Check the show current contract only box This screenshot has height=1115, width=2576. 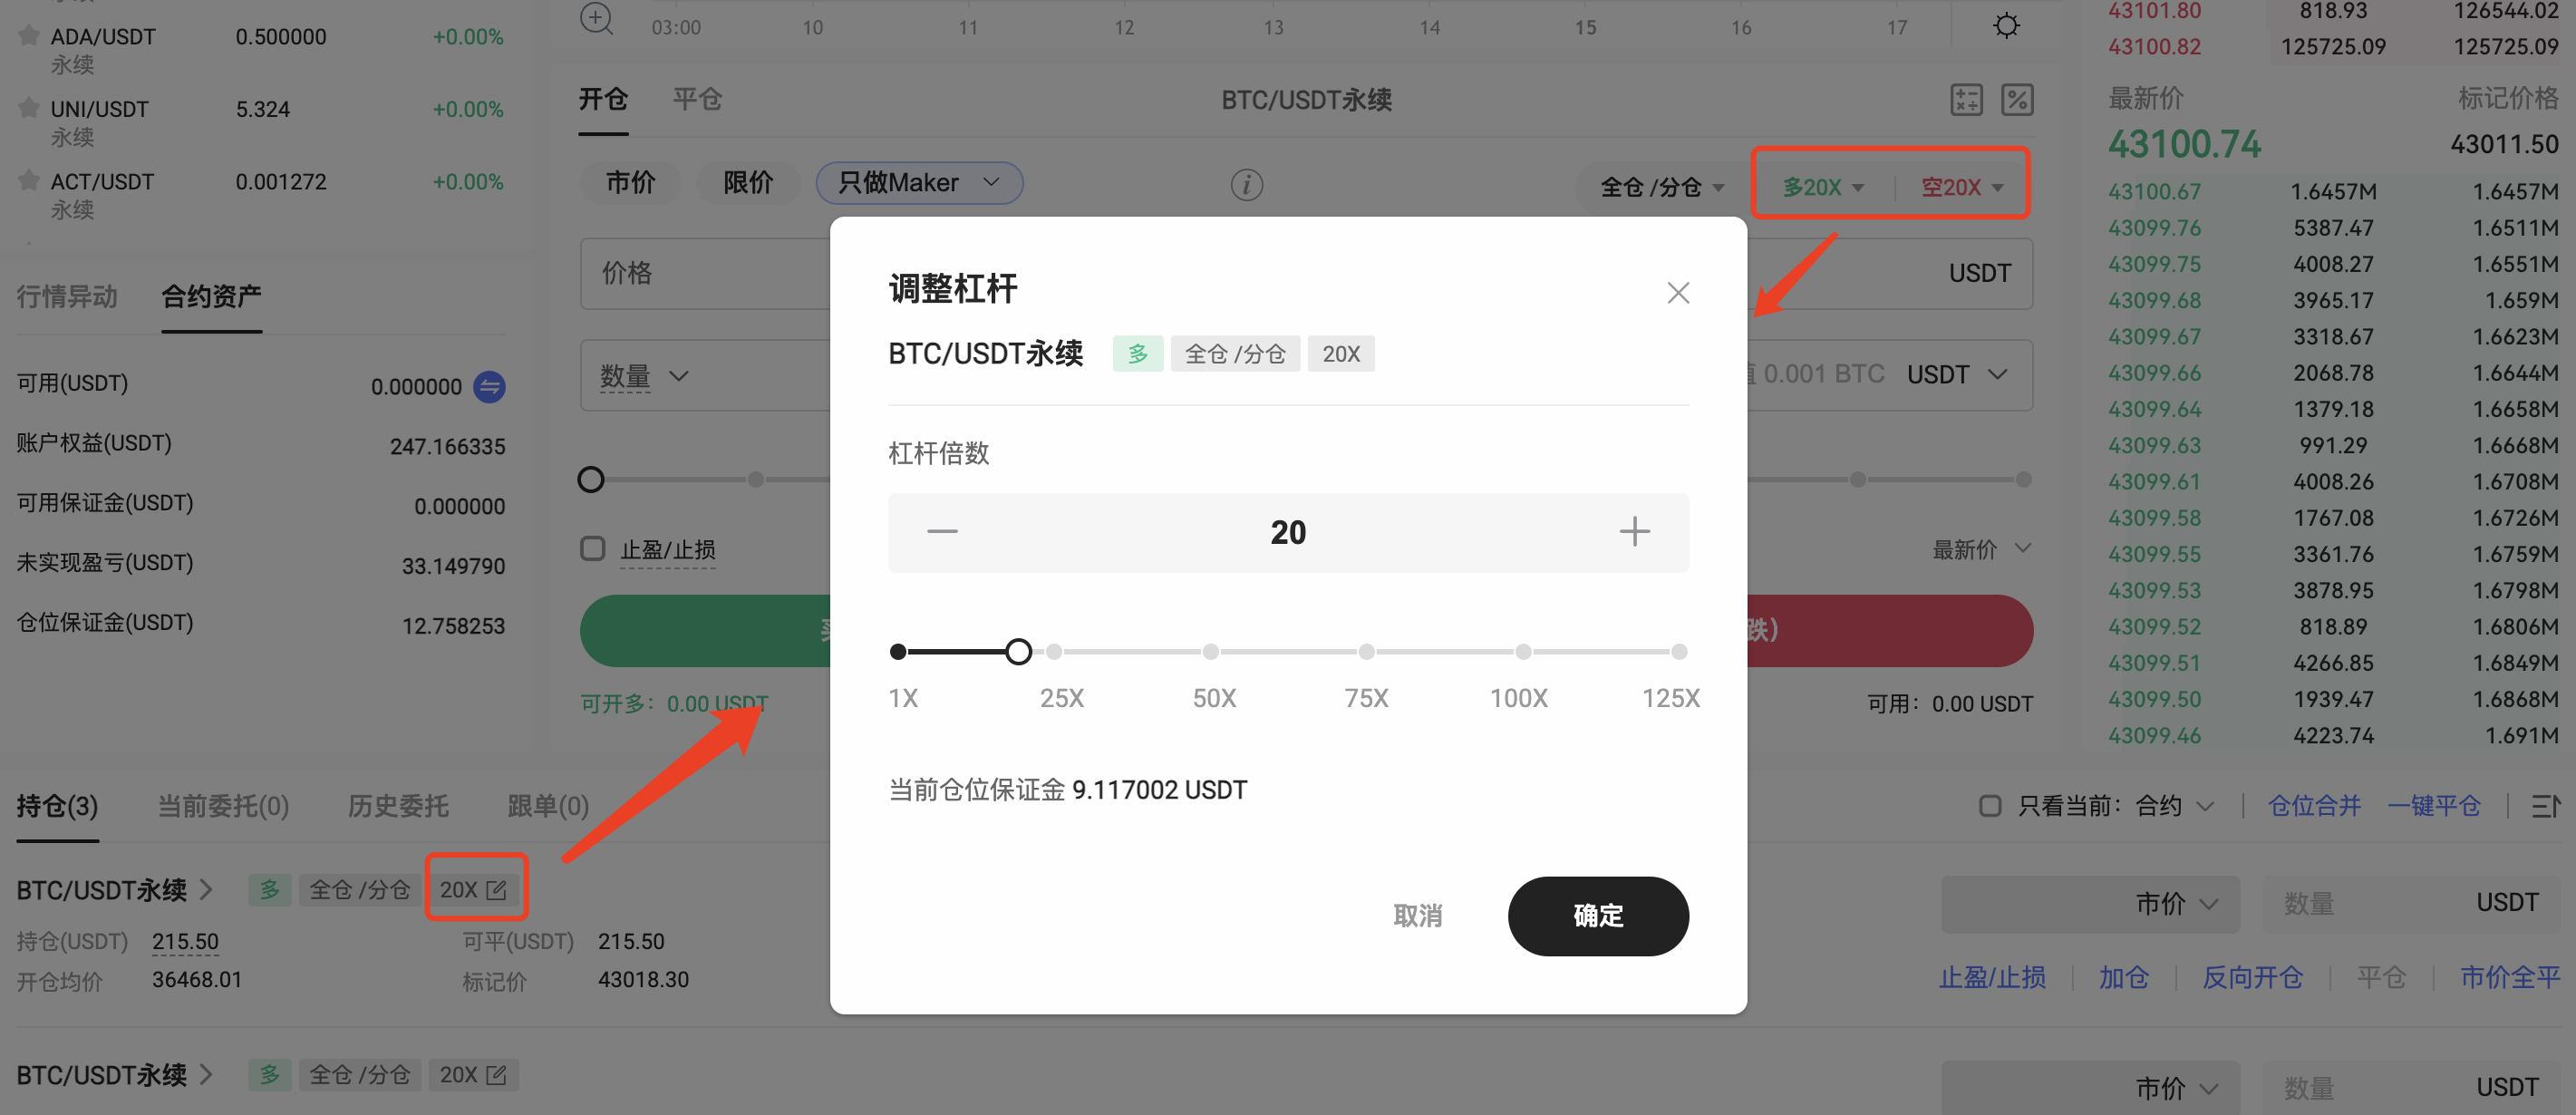1990,806
